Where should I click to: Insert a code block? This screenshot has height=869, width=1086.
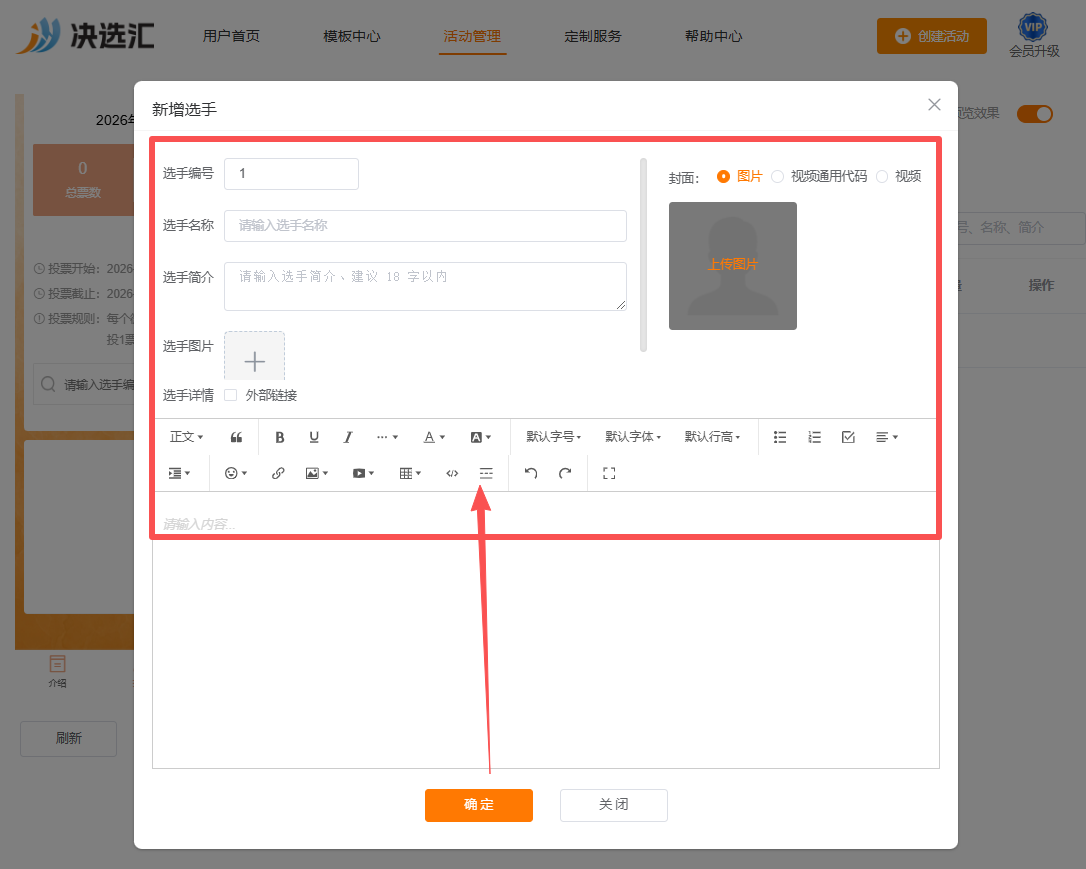click(x=452, y=473)
